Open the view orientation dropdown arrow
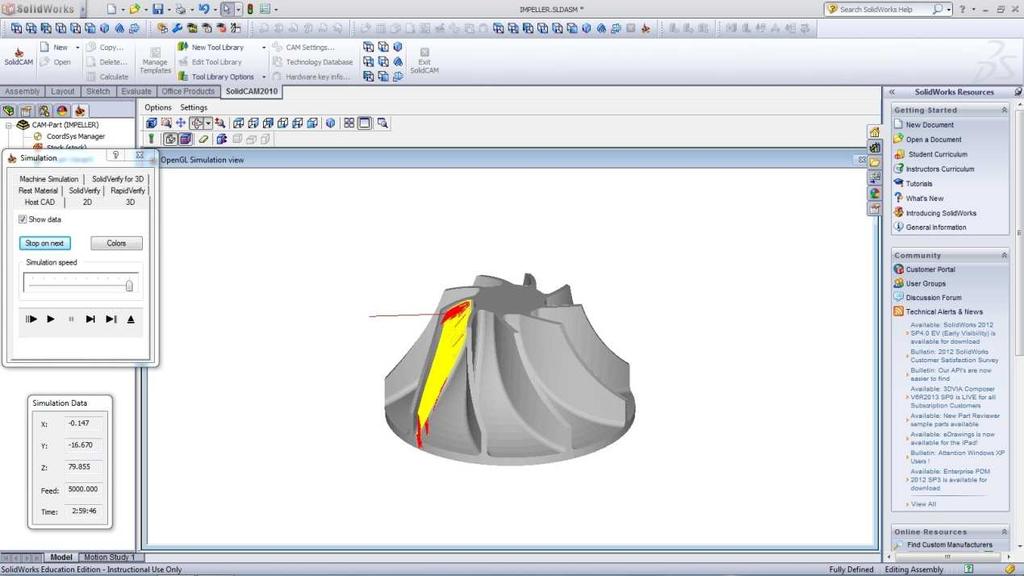The image size is (1024, 576). pos(208,123)
